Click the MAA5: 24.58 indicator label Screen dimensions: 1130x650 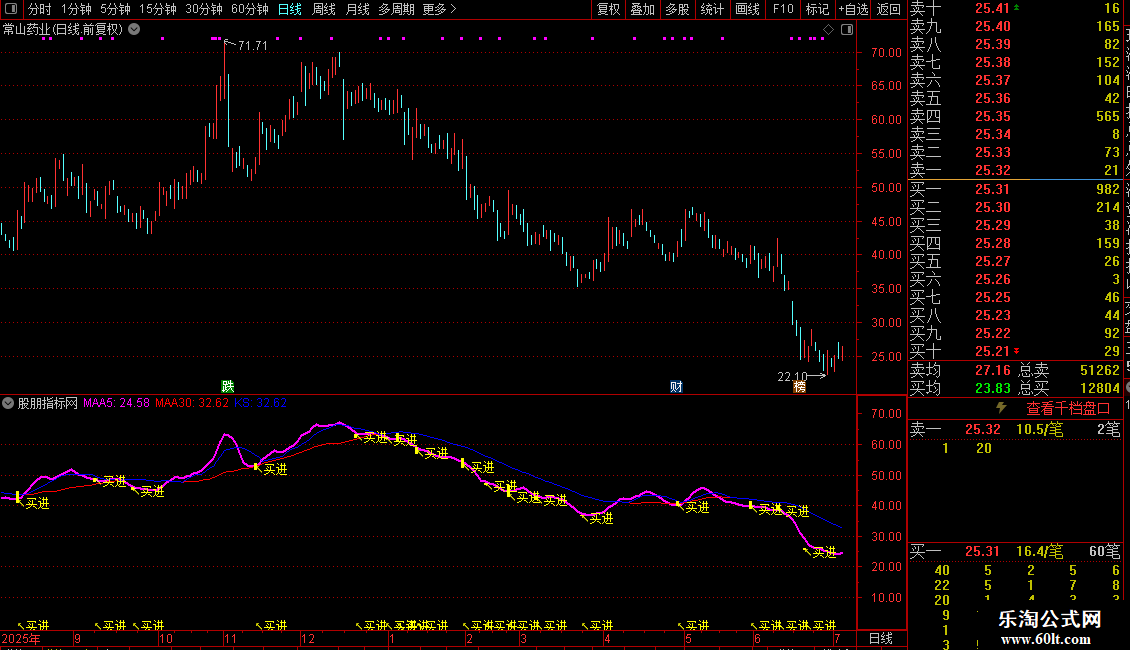pos(116,403)
